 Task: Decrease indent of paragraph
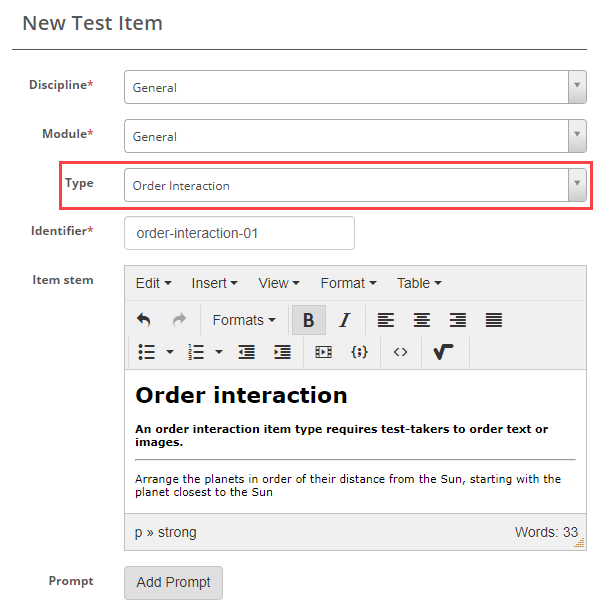[246, 352]
